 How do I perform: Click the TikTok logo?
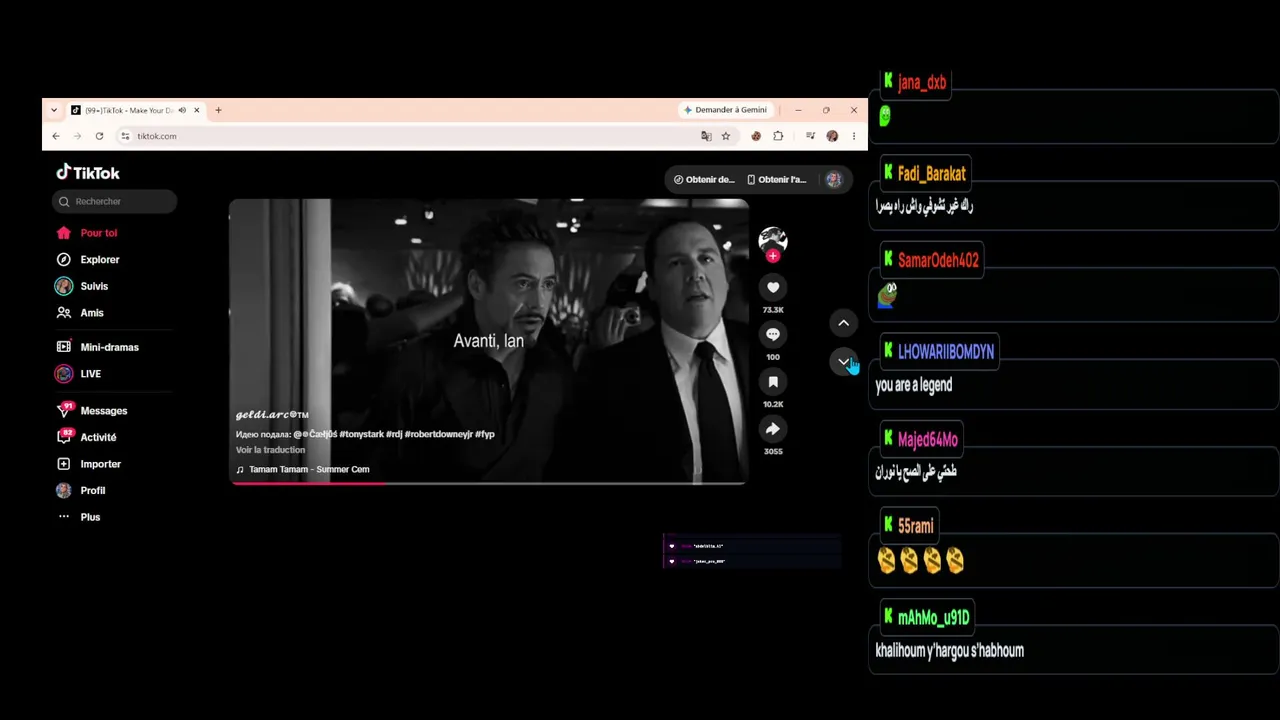pyautogui.click(x=88, y=173)
